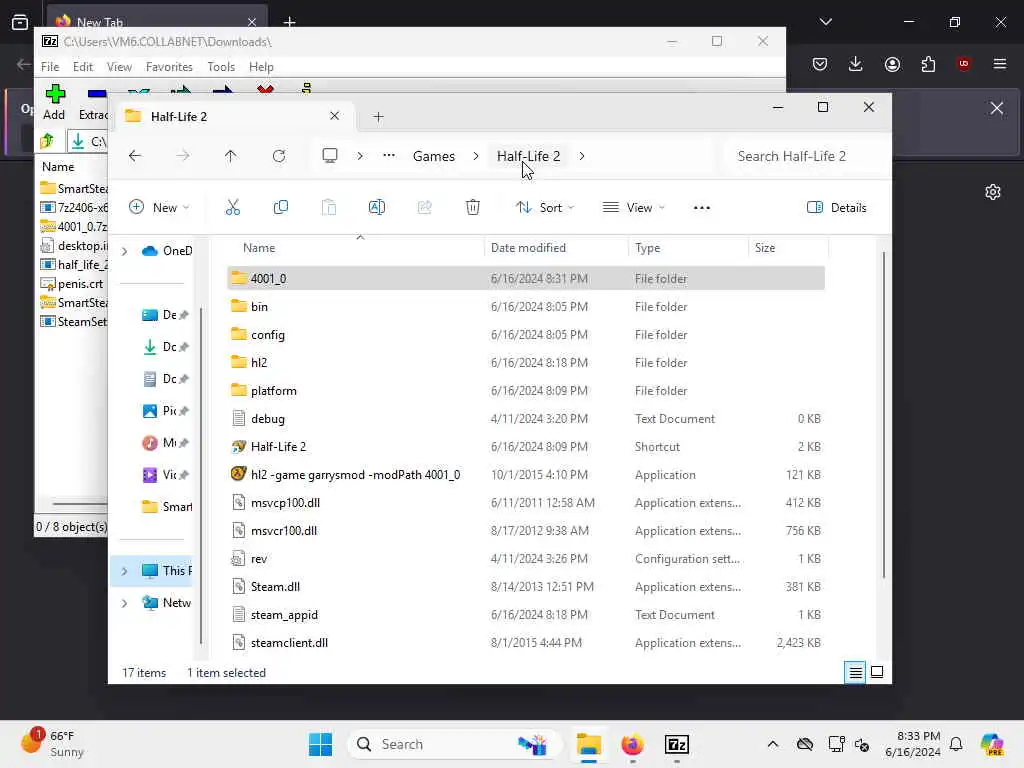Viewport: 1024px width, 768px height.
Task: Switch to large thumbnails view icon in status bar
Action: pyautogui.click(x=877, y=672)
